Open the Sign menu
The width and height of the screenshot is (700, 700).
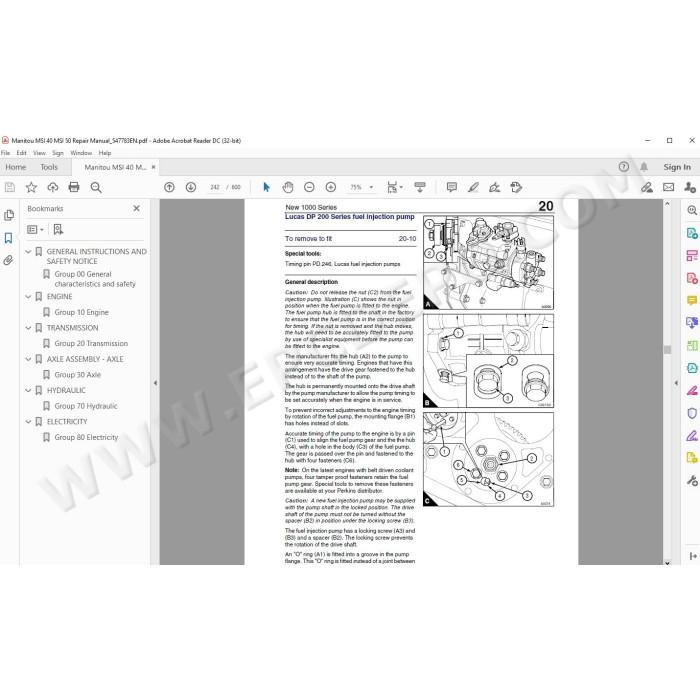pyautogui.click(x=58, y=153)
